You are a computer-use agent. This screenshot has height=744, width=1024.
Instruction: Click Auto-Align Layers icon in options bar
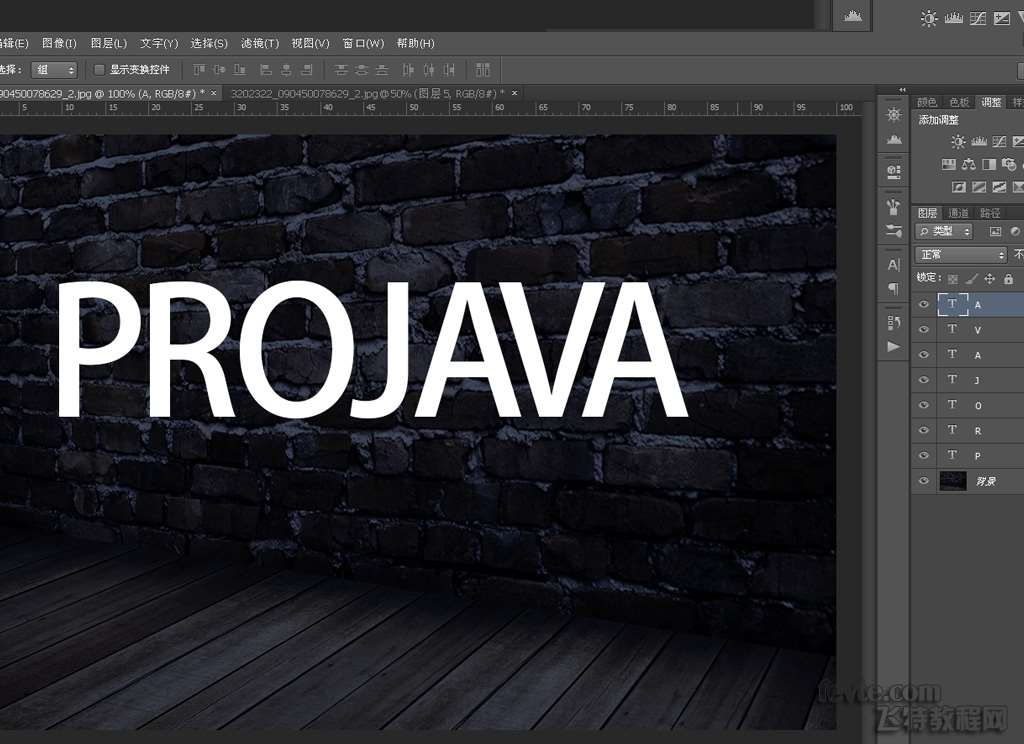pos(483,69)
